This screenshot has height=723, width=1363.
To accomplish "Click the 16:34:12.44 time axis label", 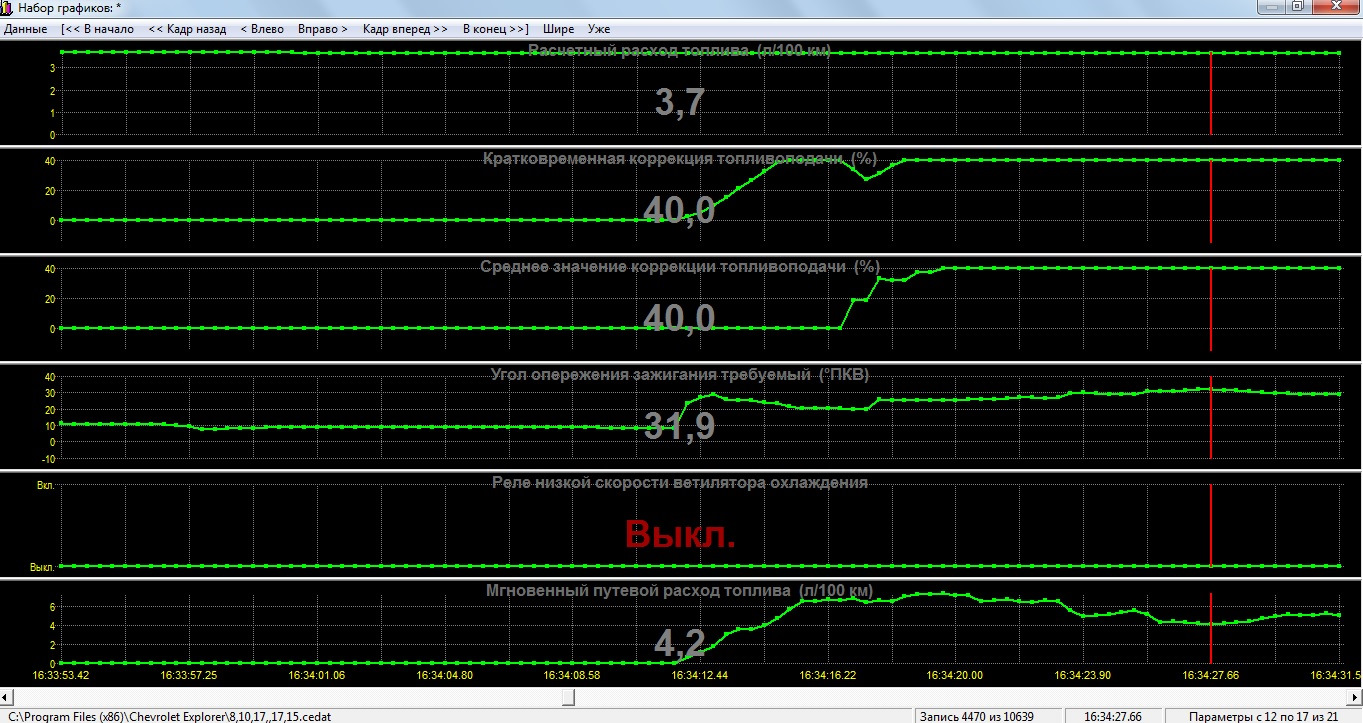I will pyautogui.click(x=700, y=675).
